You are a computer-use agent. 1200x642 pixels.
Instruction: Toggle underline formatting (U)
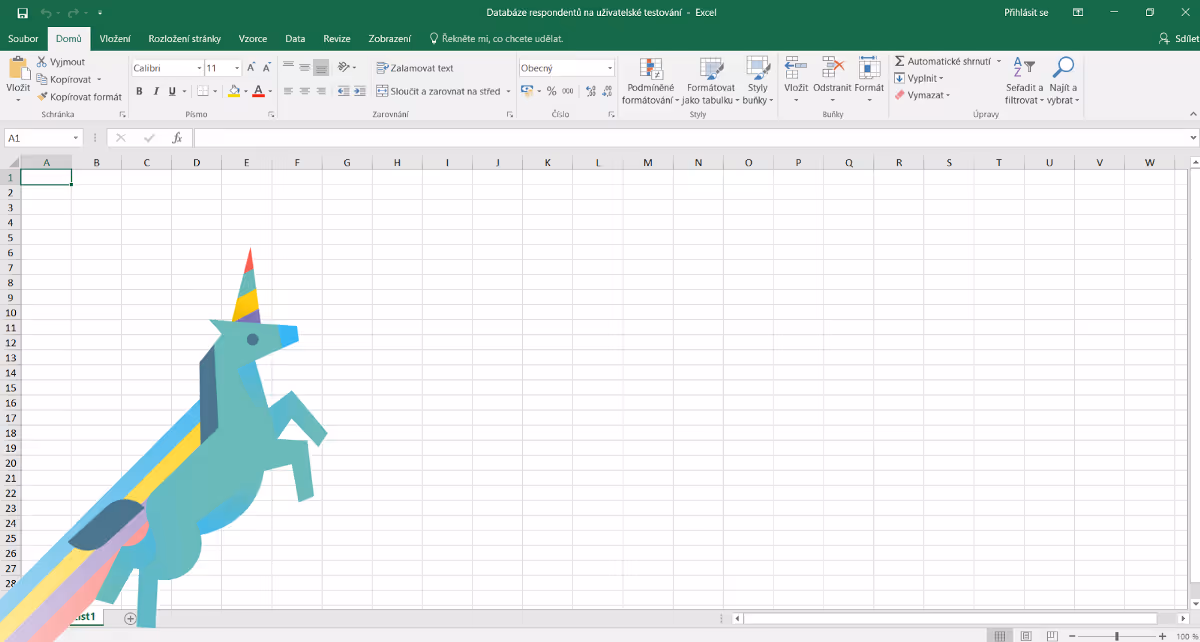tap(171, 91)
